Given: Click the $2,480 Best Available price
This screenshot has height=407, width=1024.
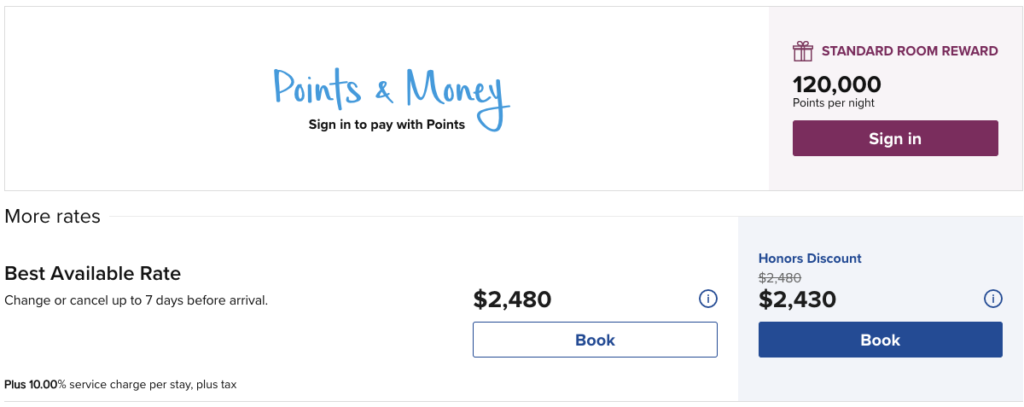Looking at the screenshot, I should pyautogui.click(x=512, y=299).
